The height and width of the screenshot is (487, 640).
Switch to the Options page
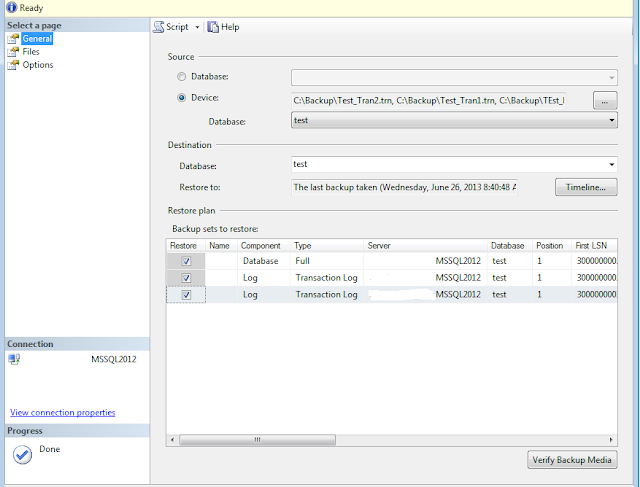tap(38, 65)
